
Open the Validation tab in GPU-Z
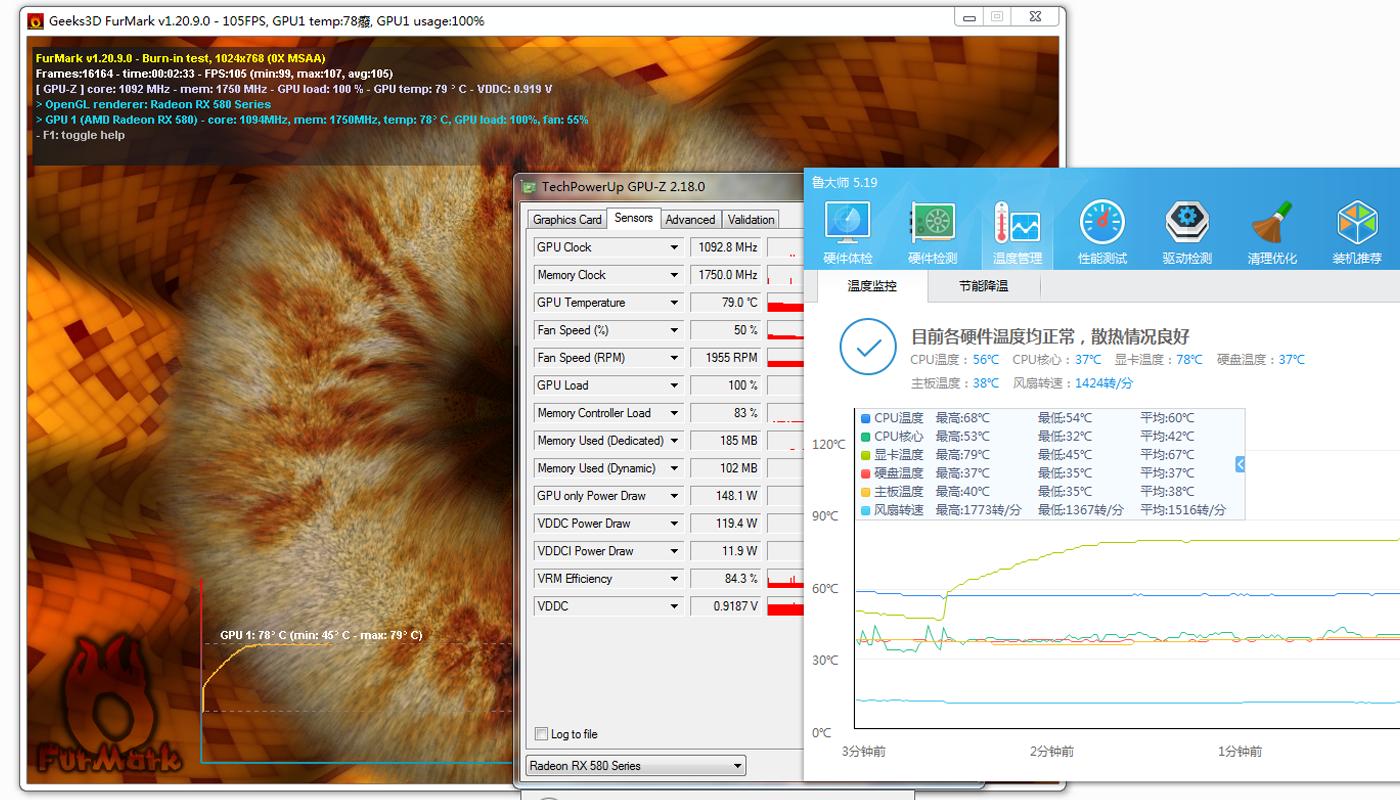point(751,219)
